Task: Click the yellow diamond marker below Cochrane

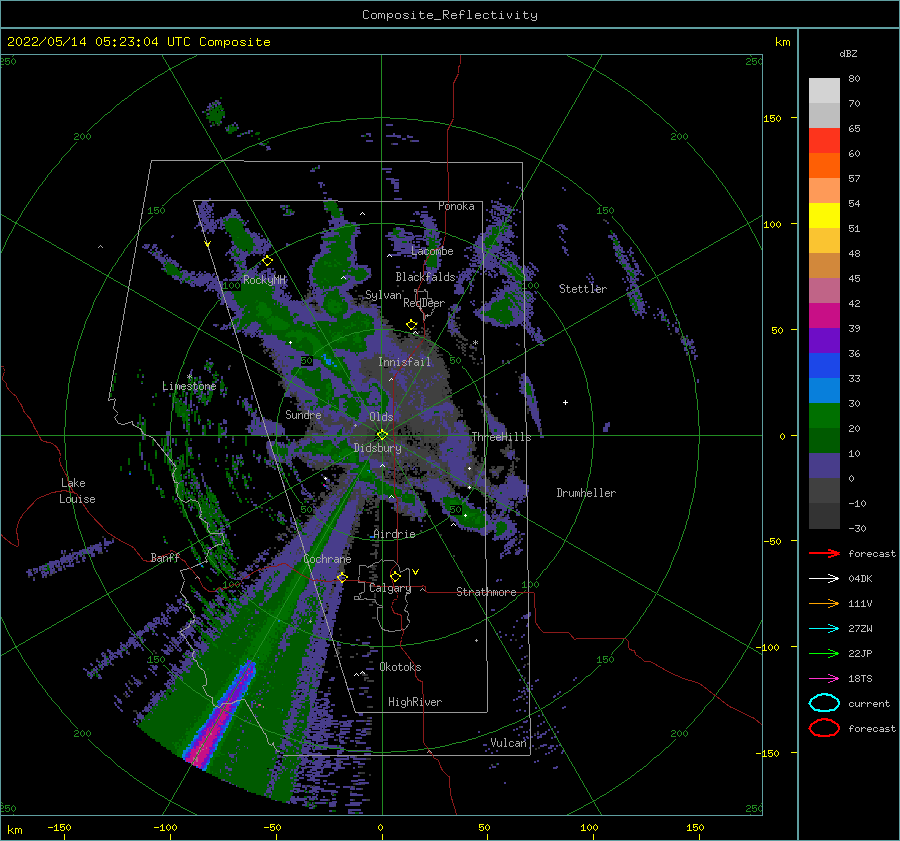Action: (343, 577)
